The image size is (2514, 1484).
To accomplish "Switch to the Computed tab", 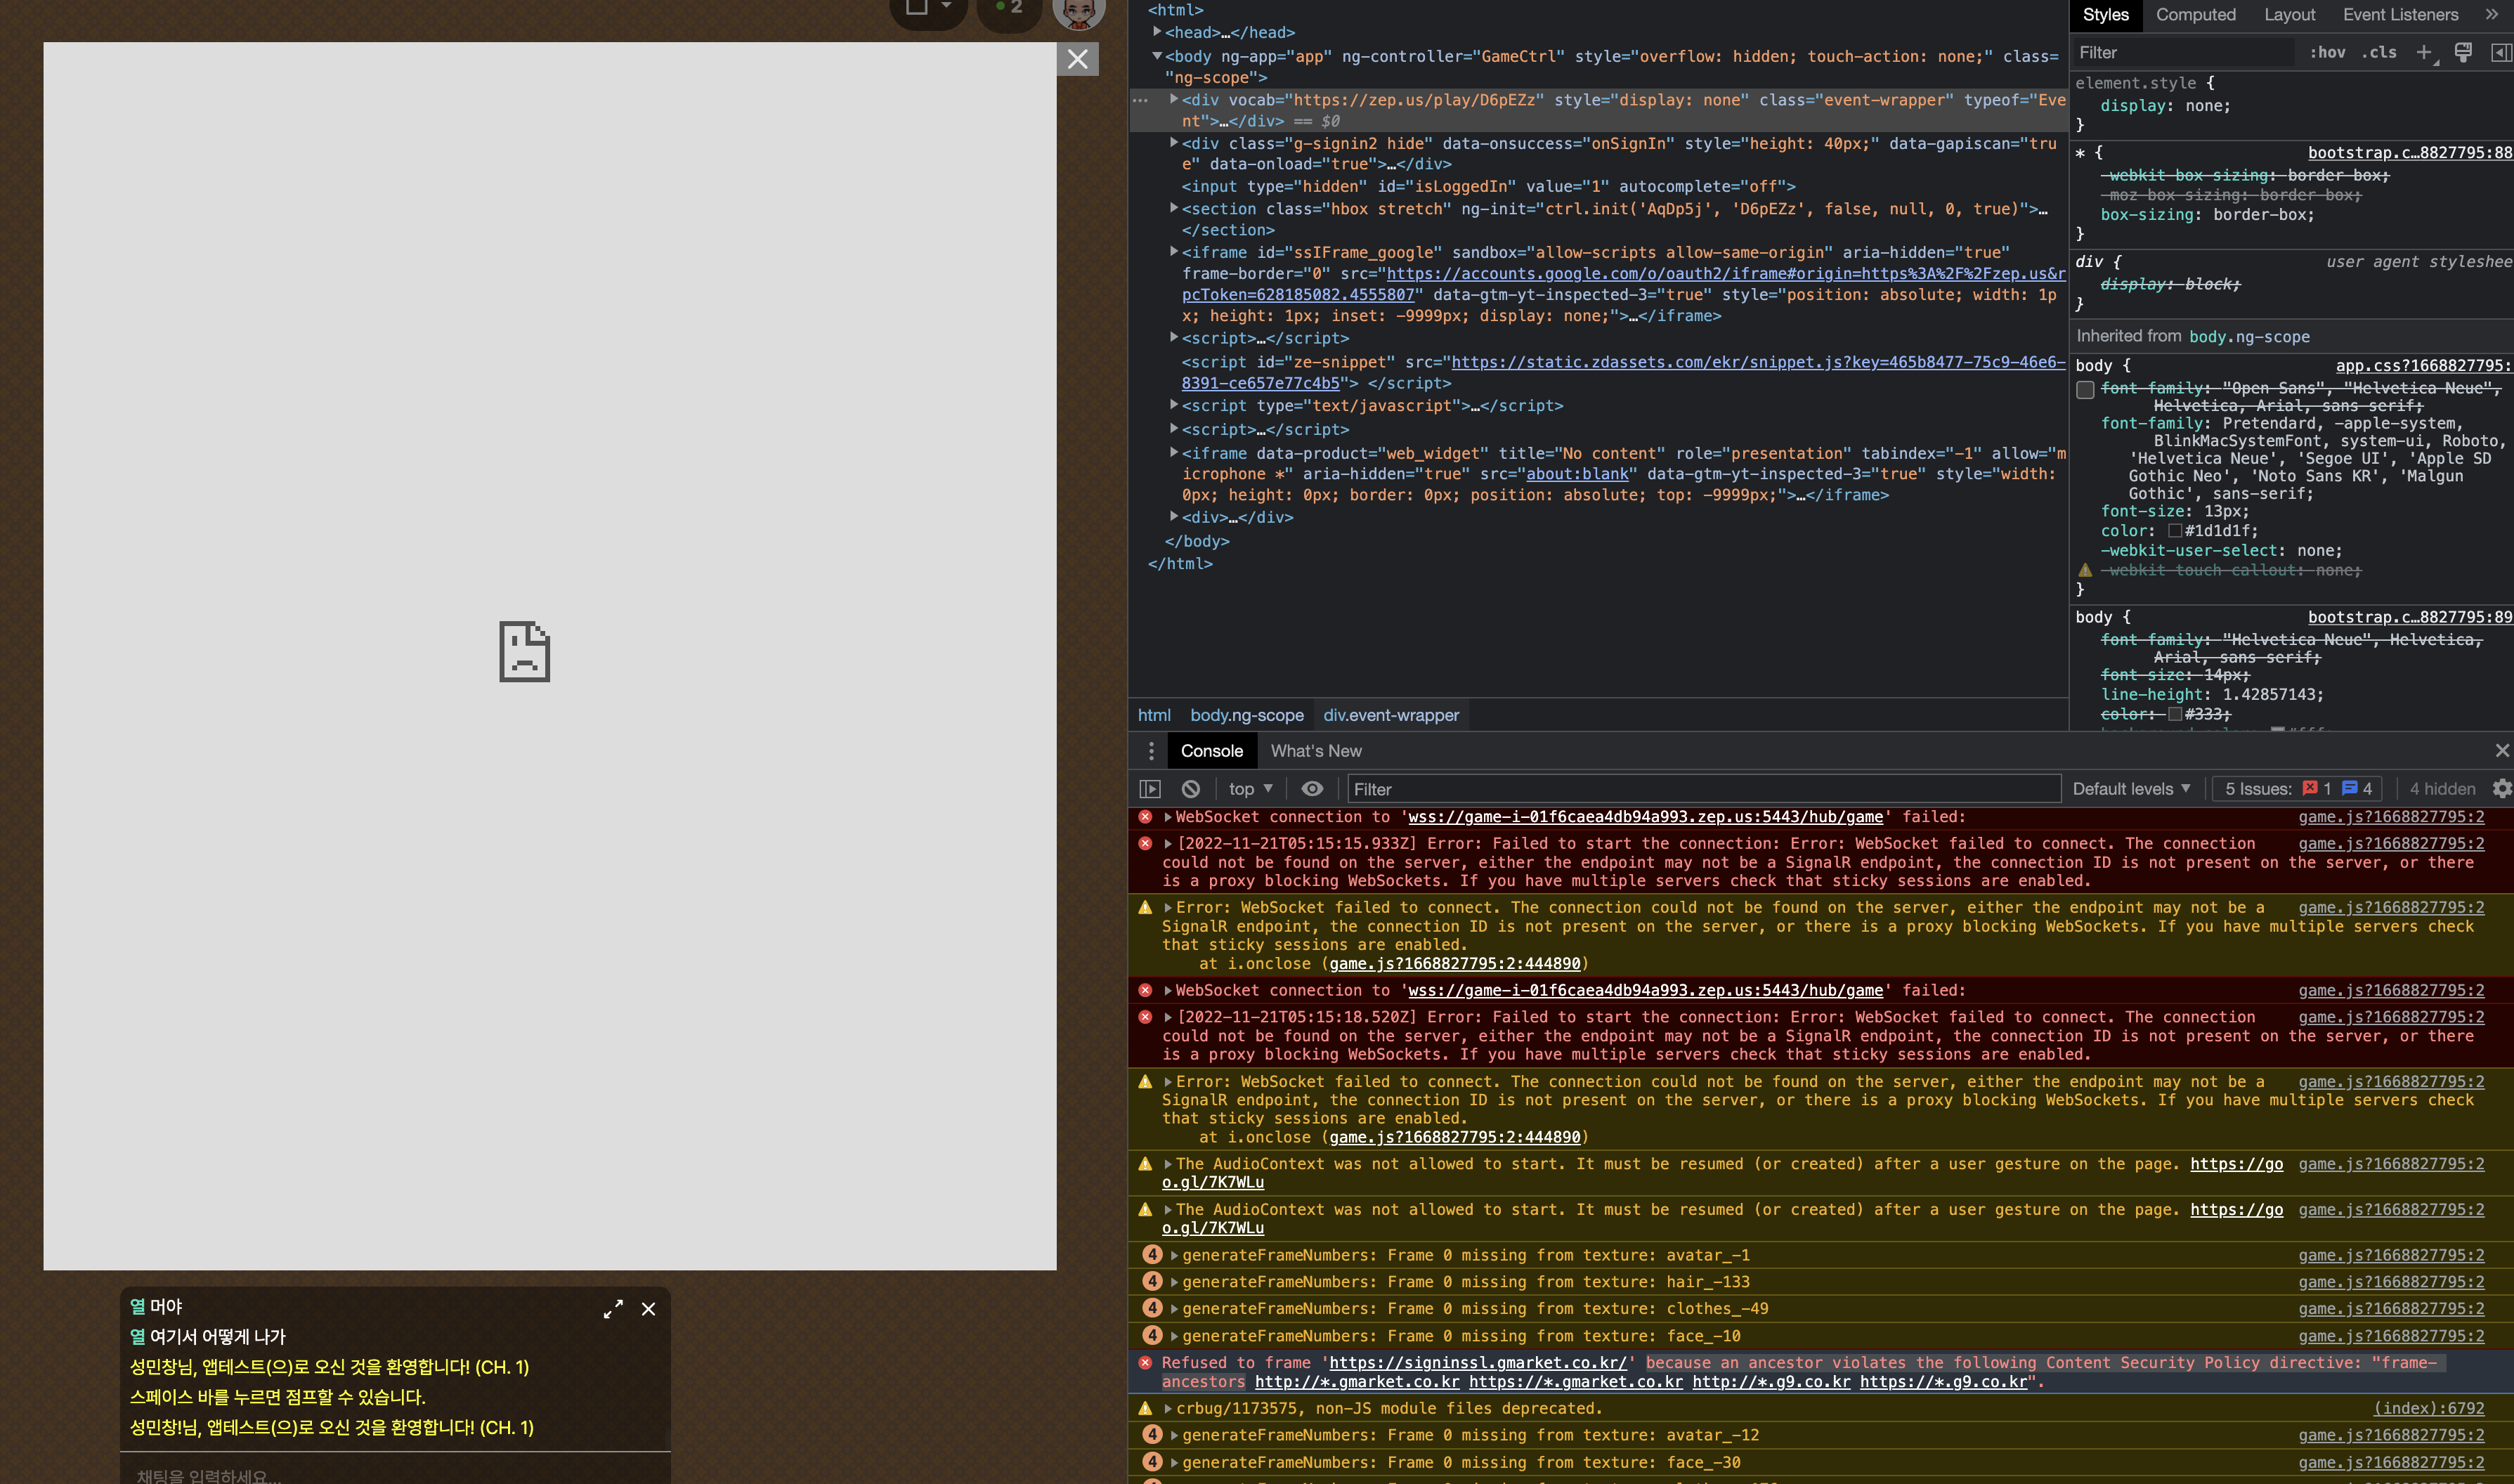I will pyautogui.click(x=2195, y=14).
